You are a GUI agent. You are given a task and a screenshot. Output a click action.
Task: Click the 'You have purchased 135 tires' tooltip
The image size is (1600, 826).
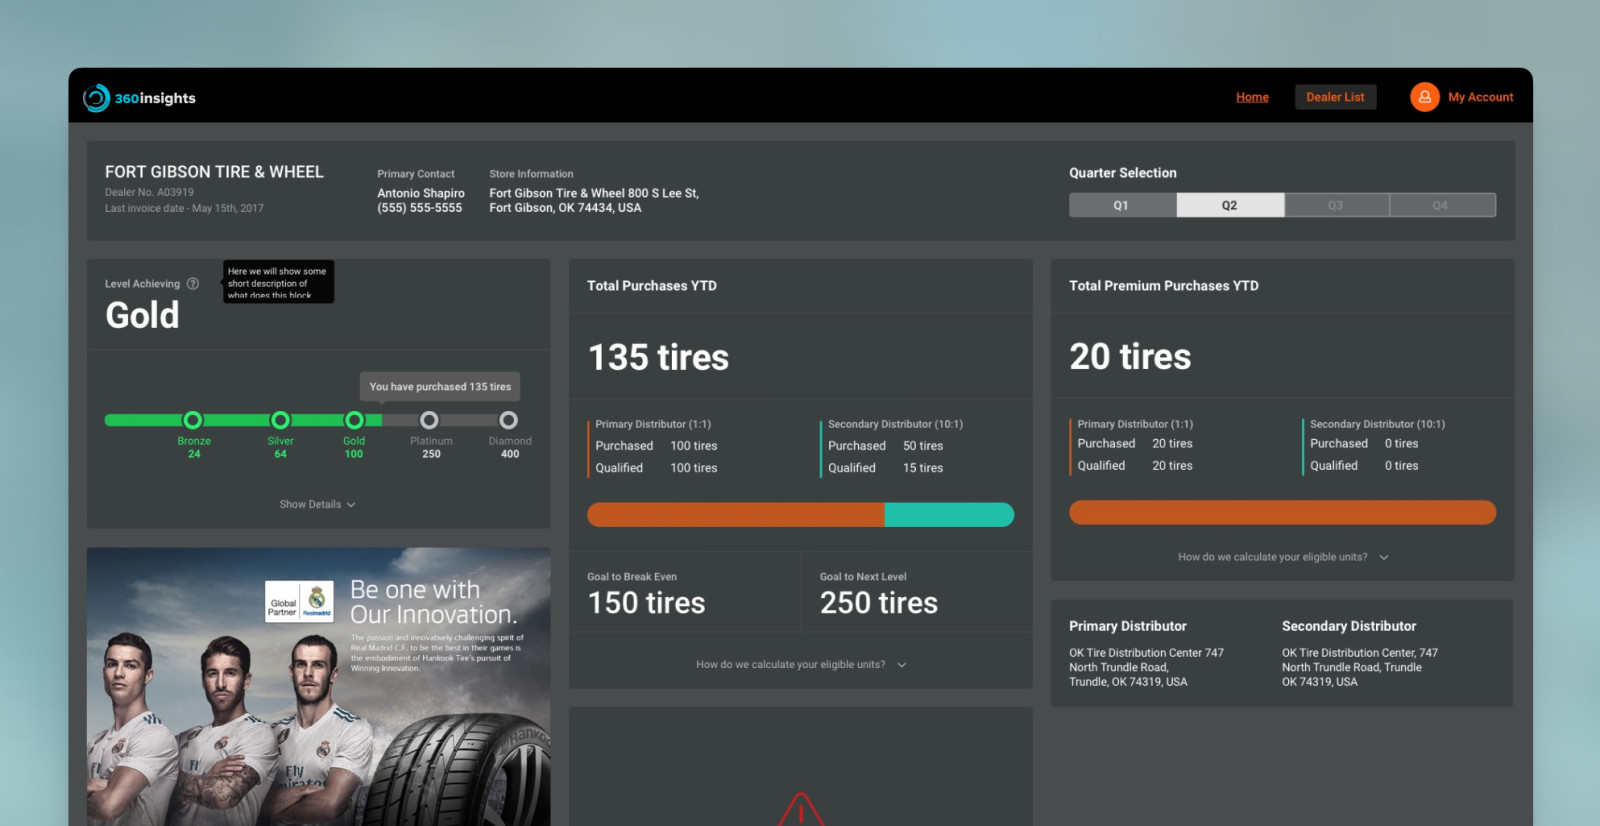coord(440,387)
